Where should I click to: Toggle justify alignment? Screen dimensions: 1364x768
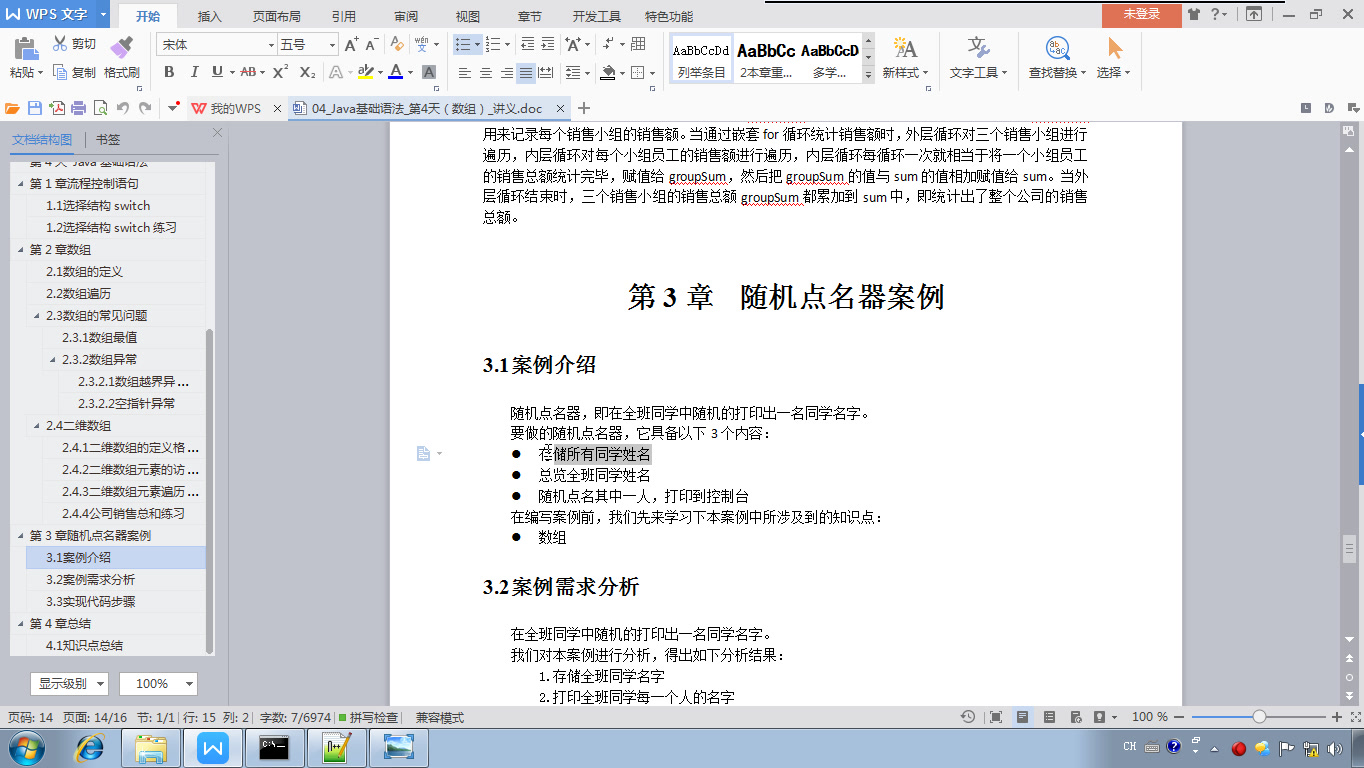[x=525, y=72]
